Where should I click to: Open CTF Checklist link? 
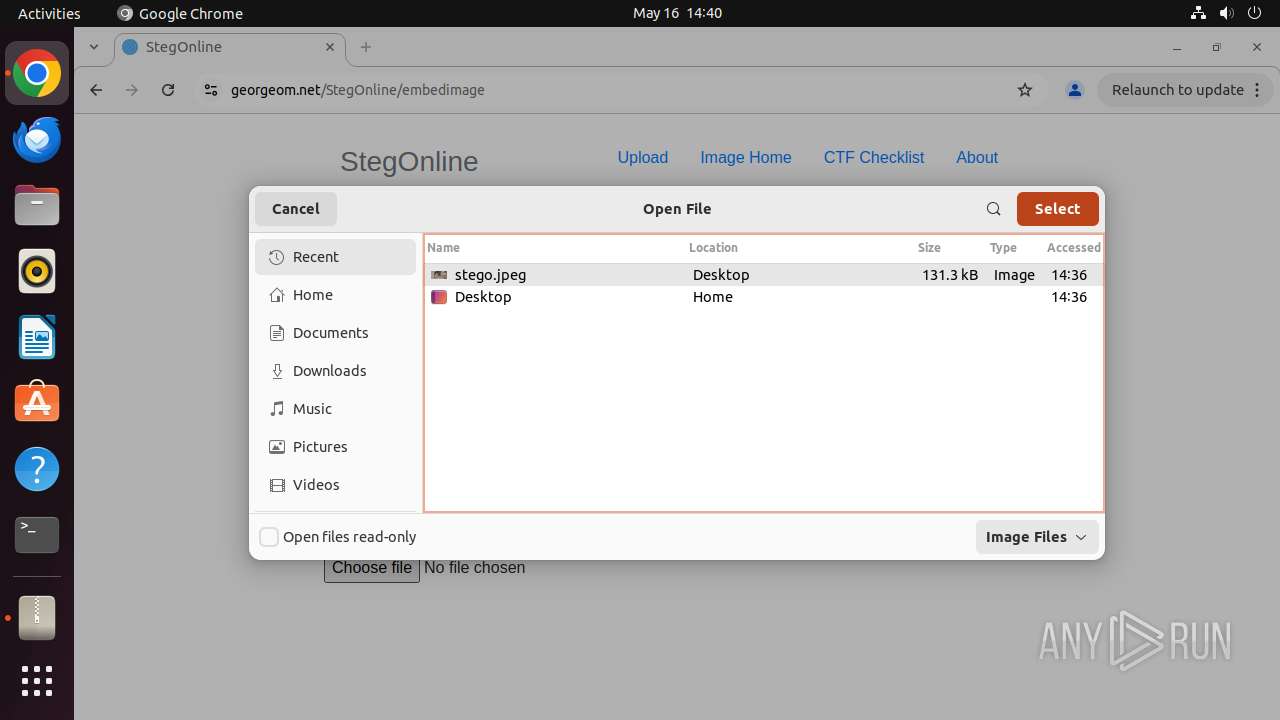tap(874, 158)
